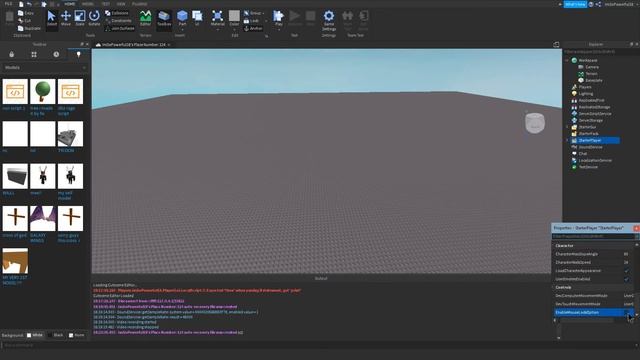
Task: Open the HOME ribbon tab
Action: click(x=70, y=4)
